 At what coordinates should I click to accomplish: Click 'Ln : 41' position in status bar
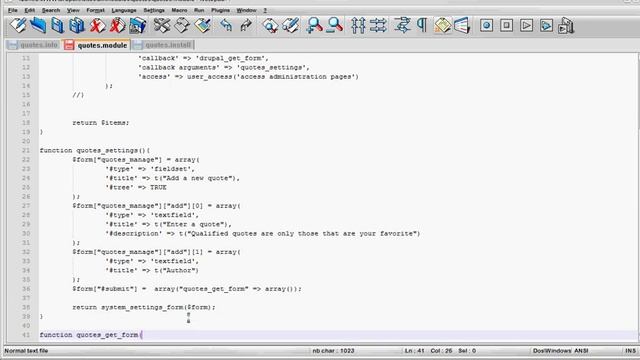pos(415,351)
